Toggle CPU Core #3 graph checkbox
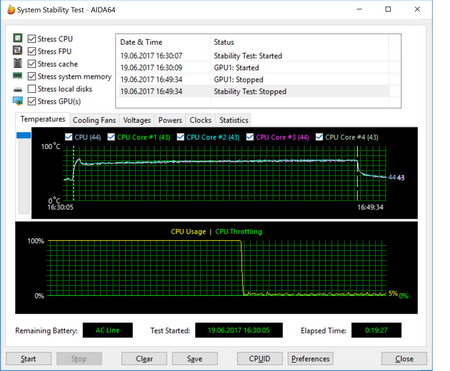The width and height of the screenshot is (450, 371). (x=250, y=137)
